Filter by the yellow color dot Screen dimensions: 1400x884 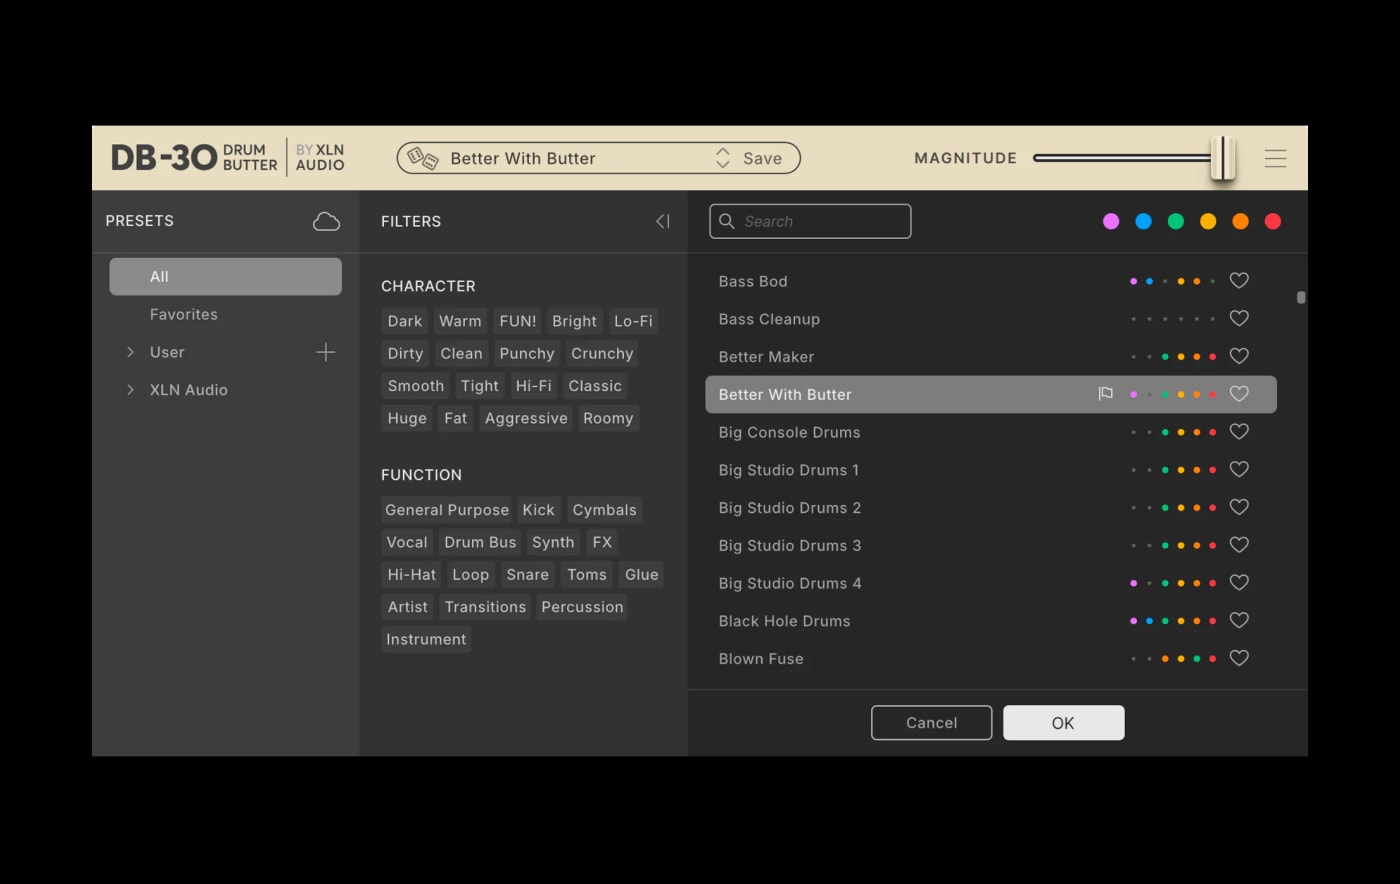[1208, 221]
